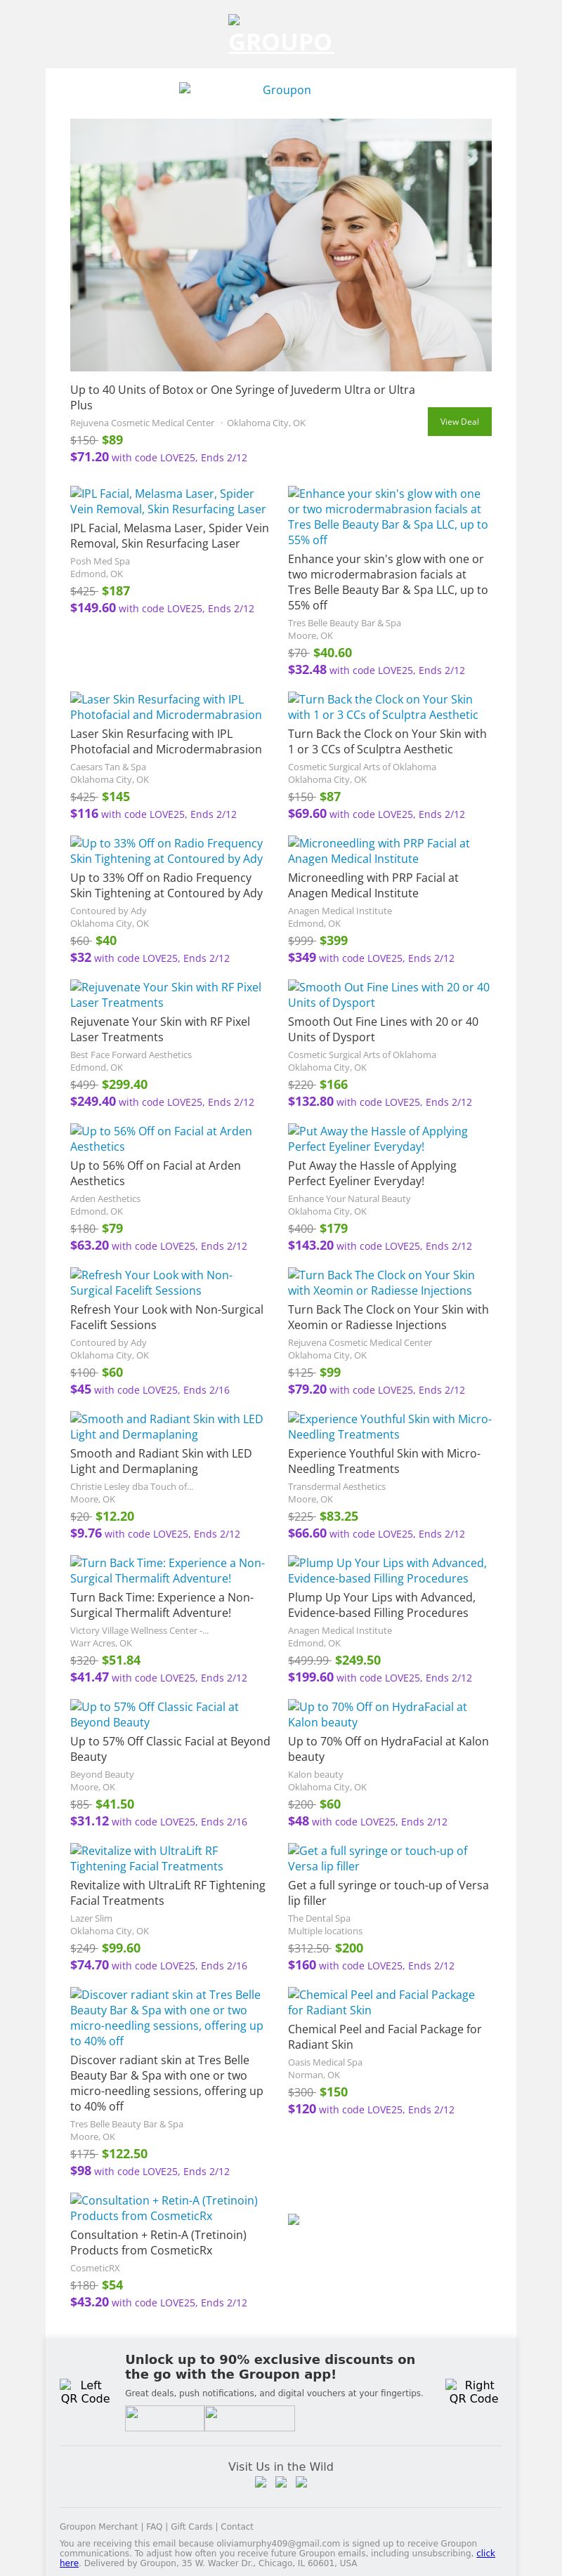This screenshot has height=2576, width=562.
Task: Click the rightmost social icon under Visit Us
Action: click(301, 2482)
